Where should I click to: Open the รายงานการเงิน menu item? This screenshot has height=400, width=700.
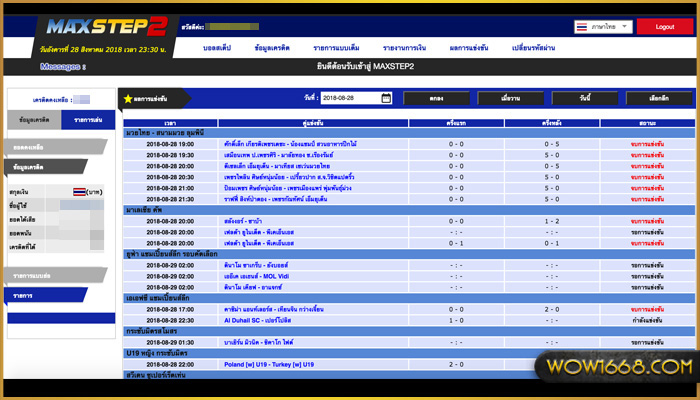click(x=410, y=48)
